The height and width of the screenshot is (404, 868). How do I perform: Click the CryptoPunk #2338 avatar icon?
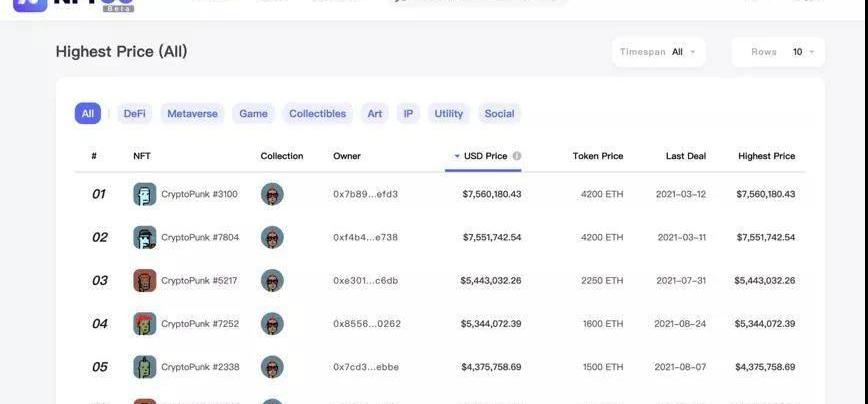coord(145,367)
